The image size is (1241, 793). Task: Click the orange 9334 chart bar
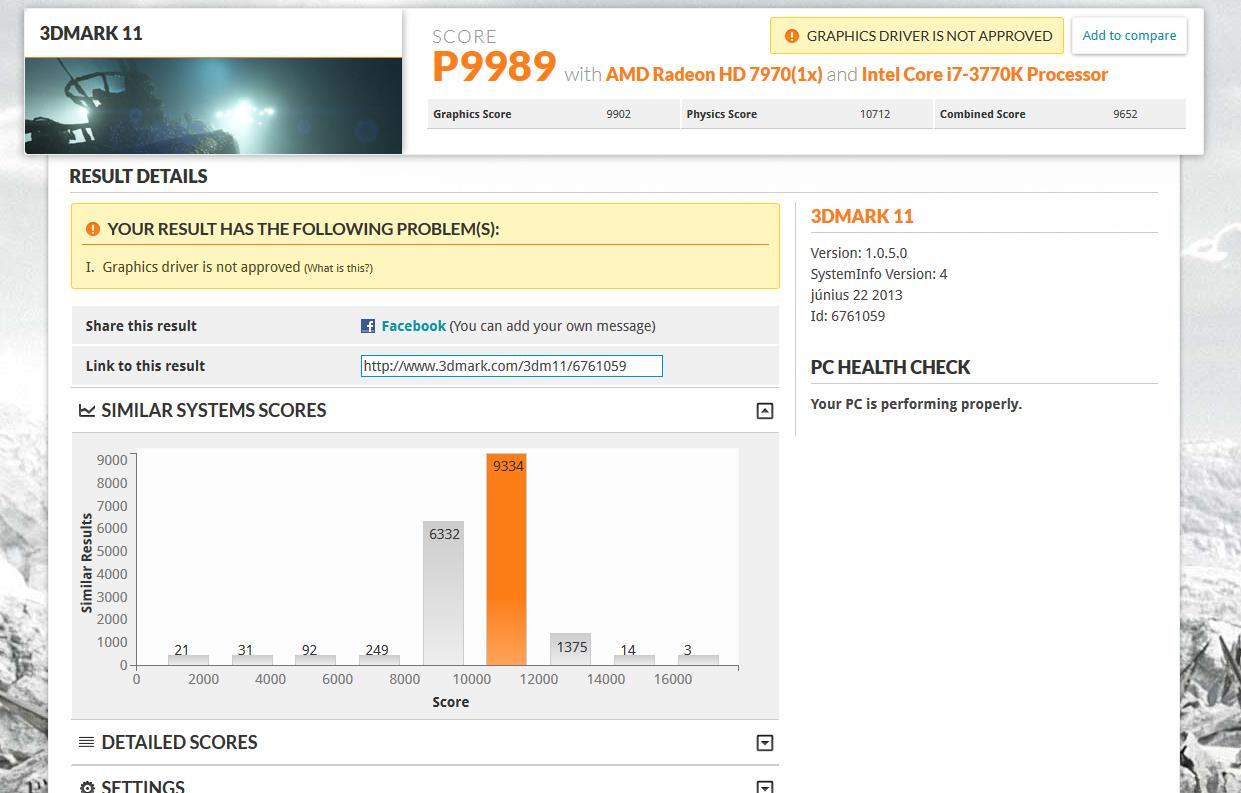pos(506,560)
